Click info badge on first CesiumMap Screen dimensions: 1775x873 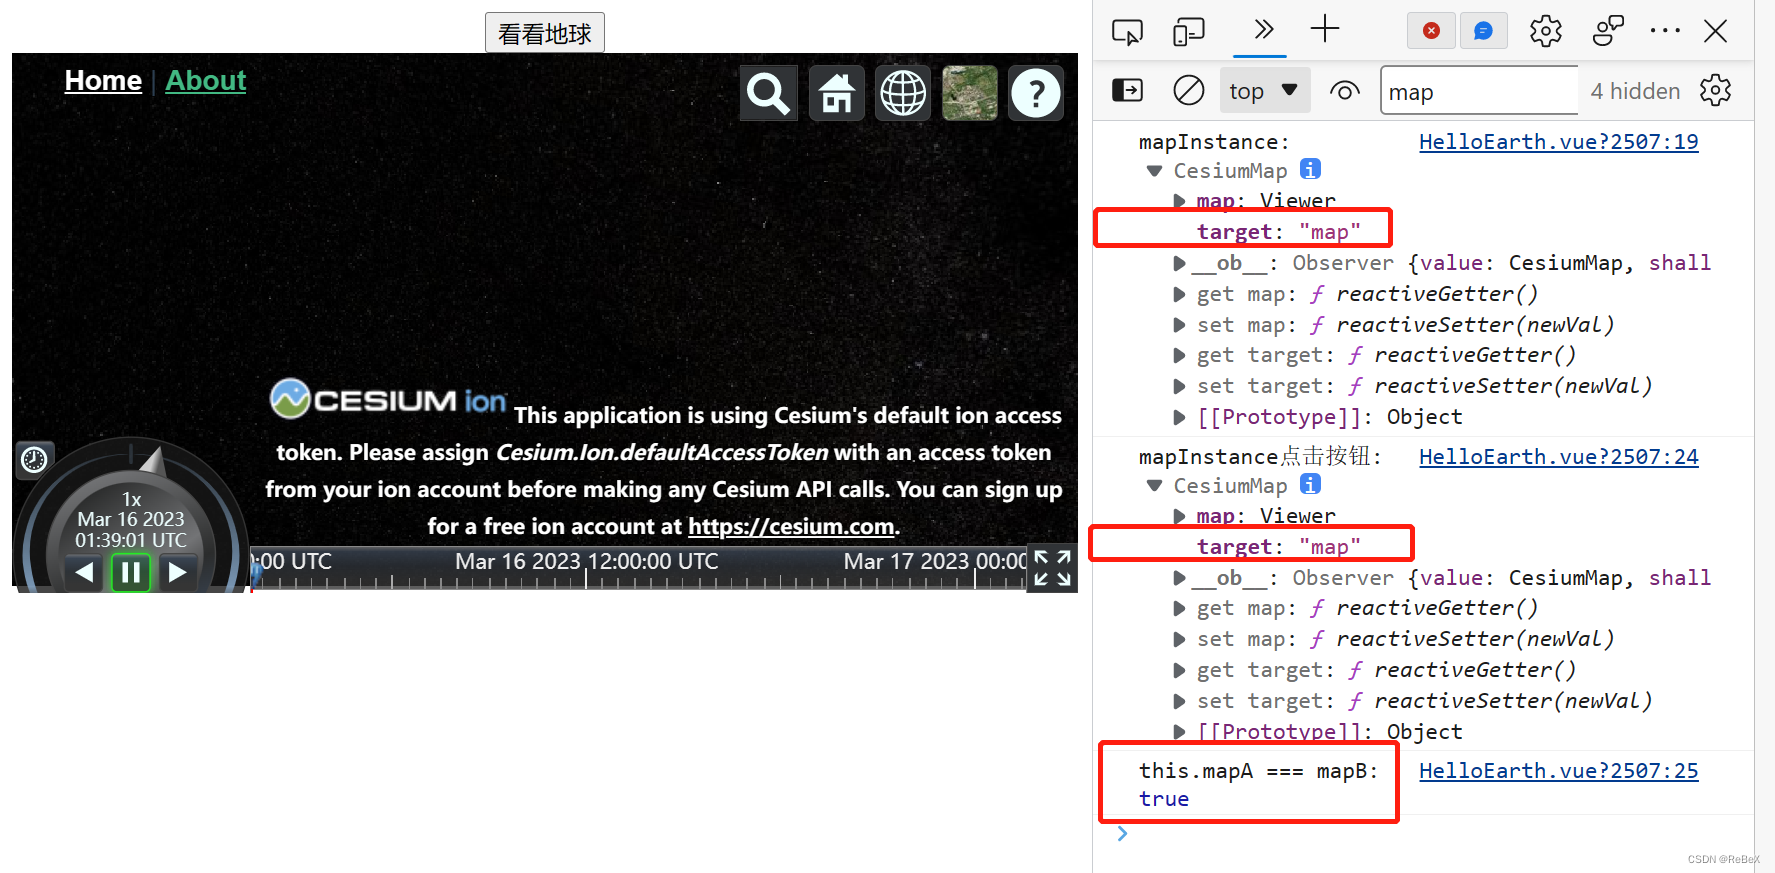click(x=1310, y=169)
